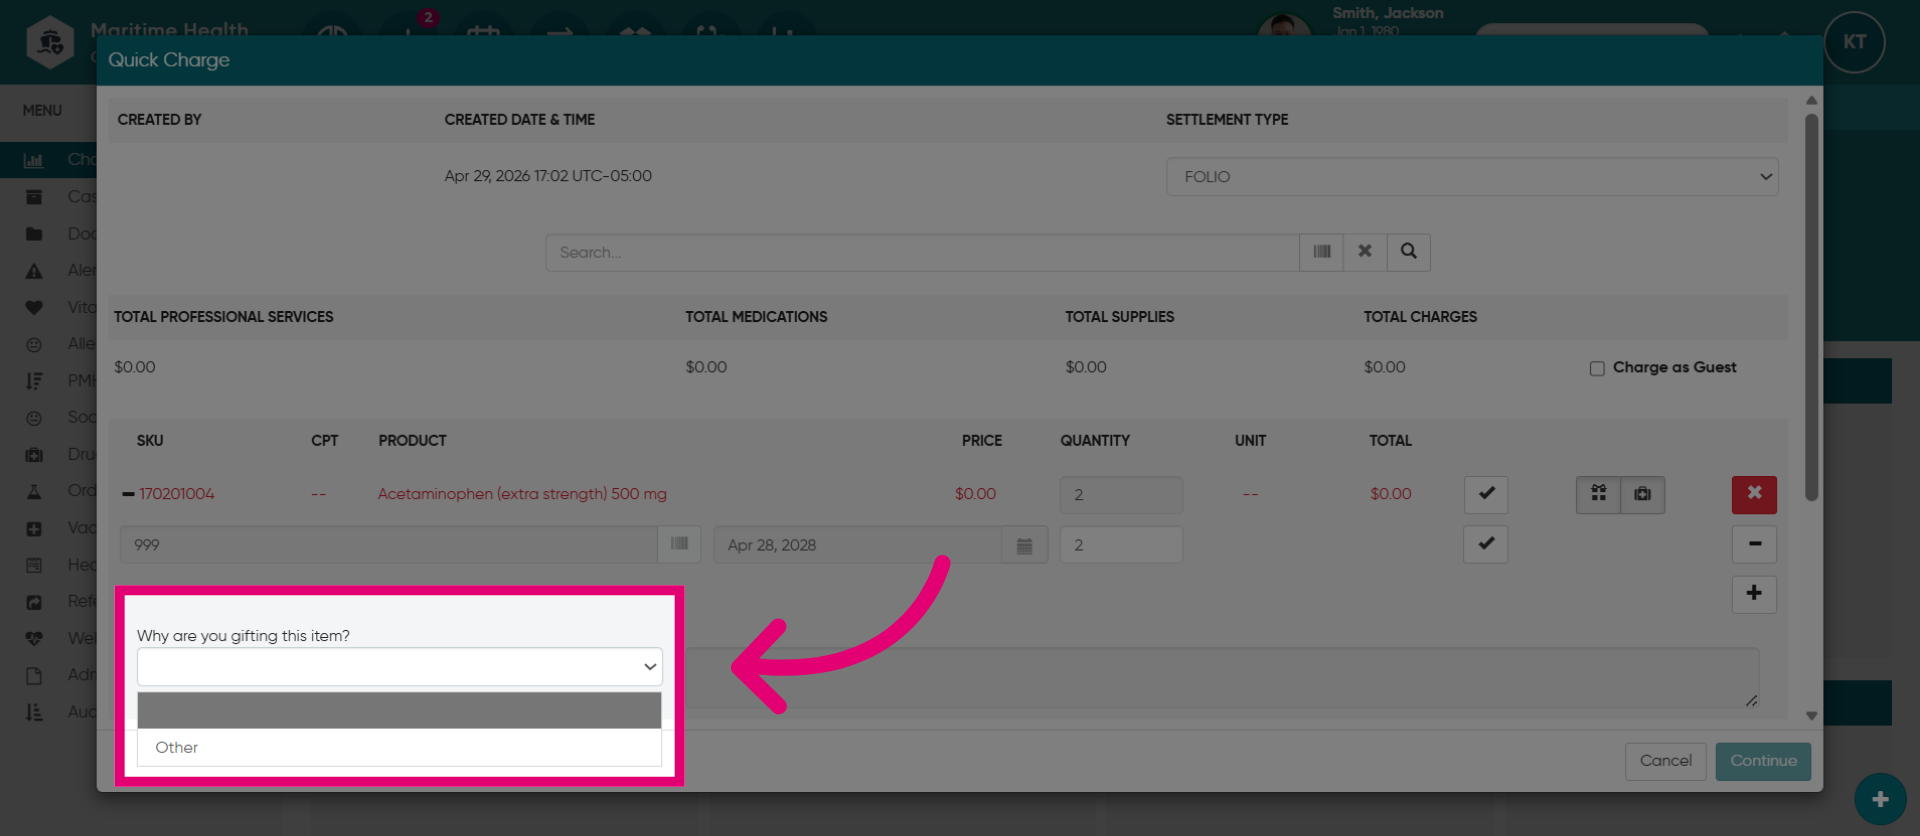
Task: Click the dialog scrollbar down arrow
Action: point(1811,716)
